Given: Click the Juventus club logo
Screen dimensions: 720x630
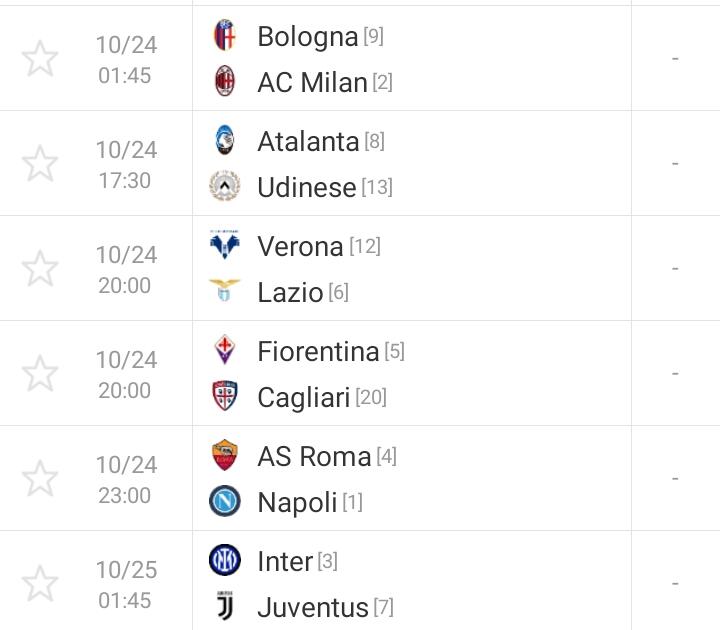Looking at the screenshot, I should pyautogui.click(x=225, y=607).
